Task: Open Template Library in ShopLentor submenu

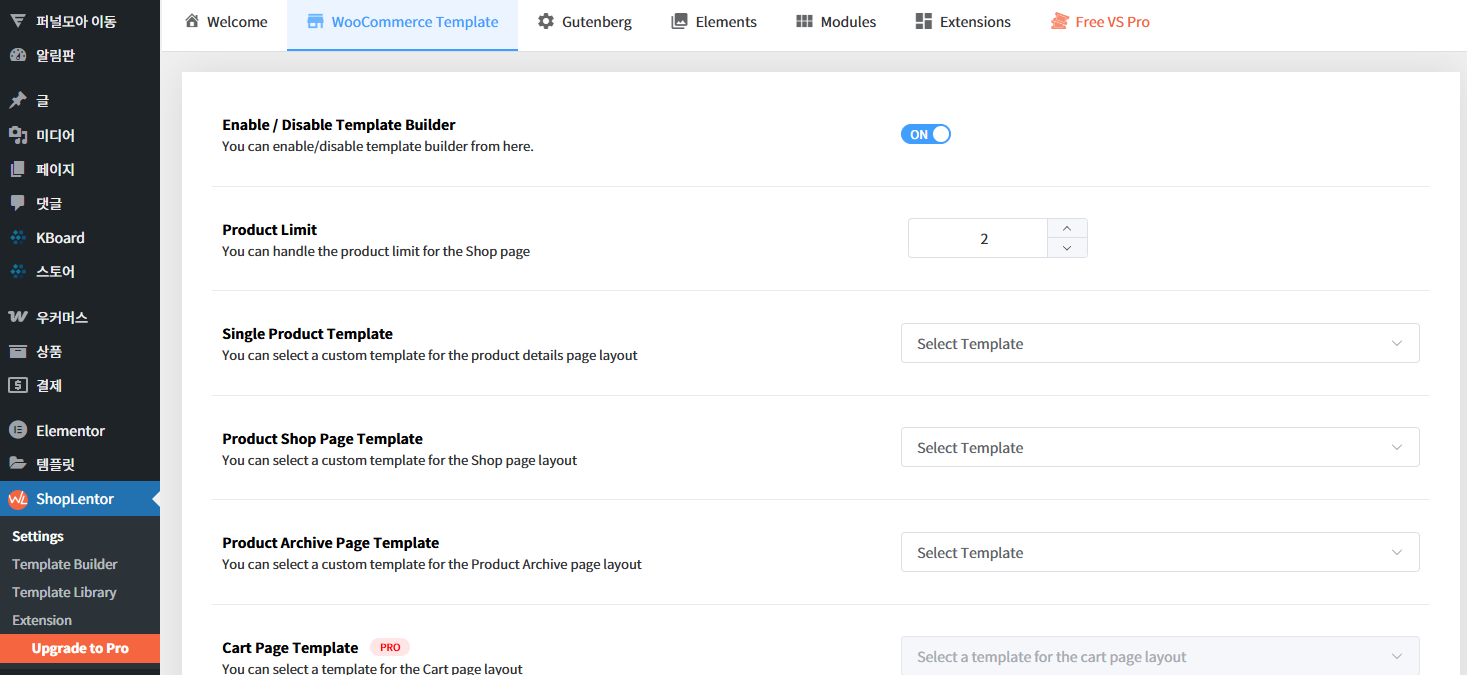Action: 64,592
